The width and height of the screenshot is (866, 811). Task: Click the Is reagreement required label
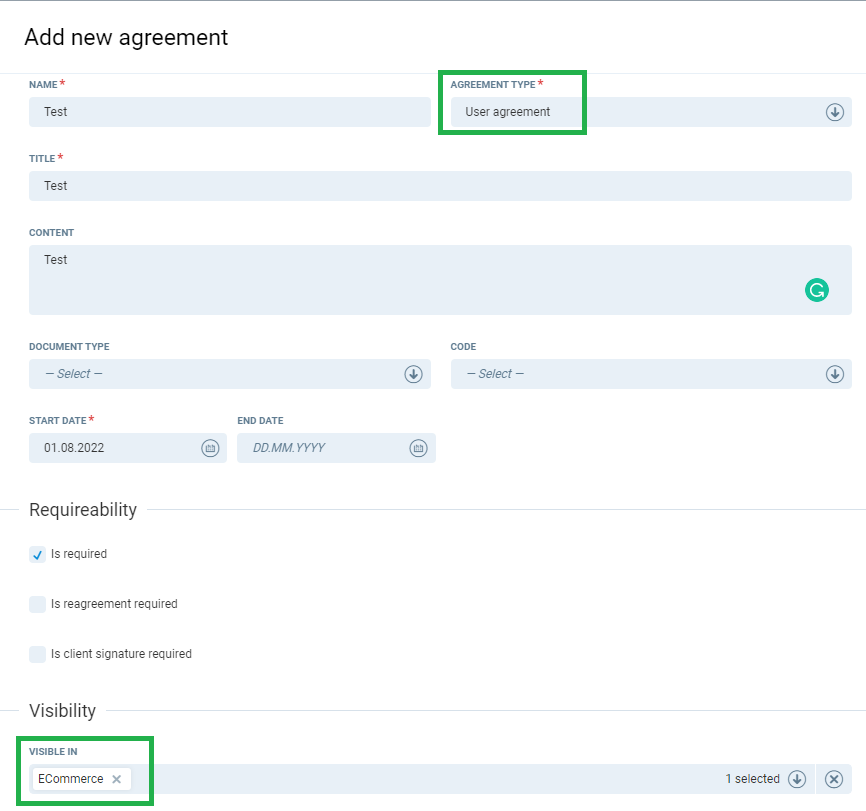coord(114,604)
